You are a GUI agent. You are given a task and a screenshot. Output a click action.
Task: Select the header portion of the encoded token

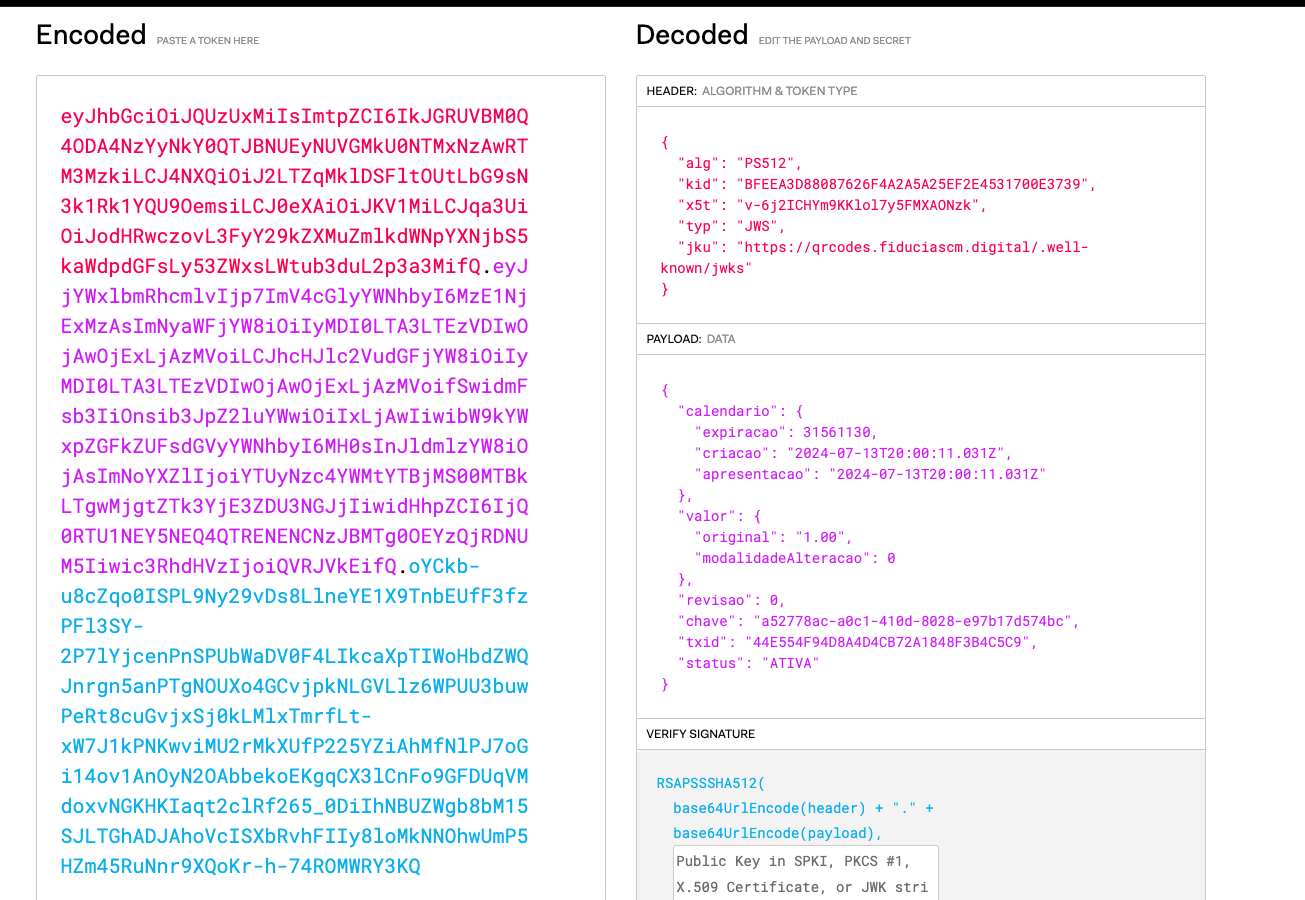(x=290, y=176)
